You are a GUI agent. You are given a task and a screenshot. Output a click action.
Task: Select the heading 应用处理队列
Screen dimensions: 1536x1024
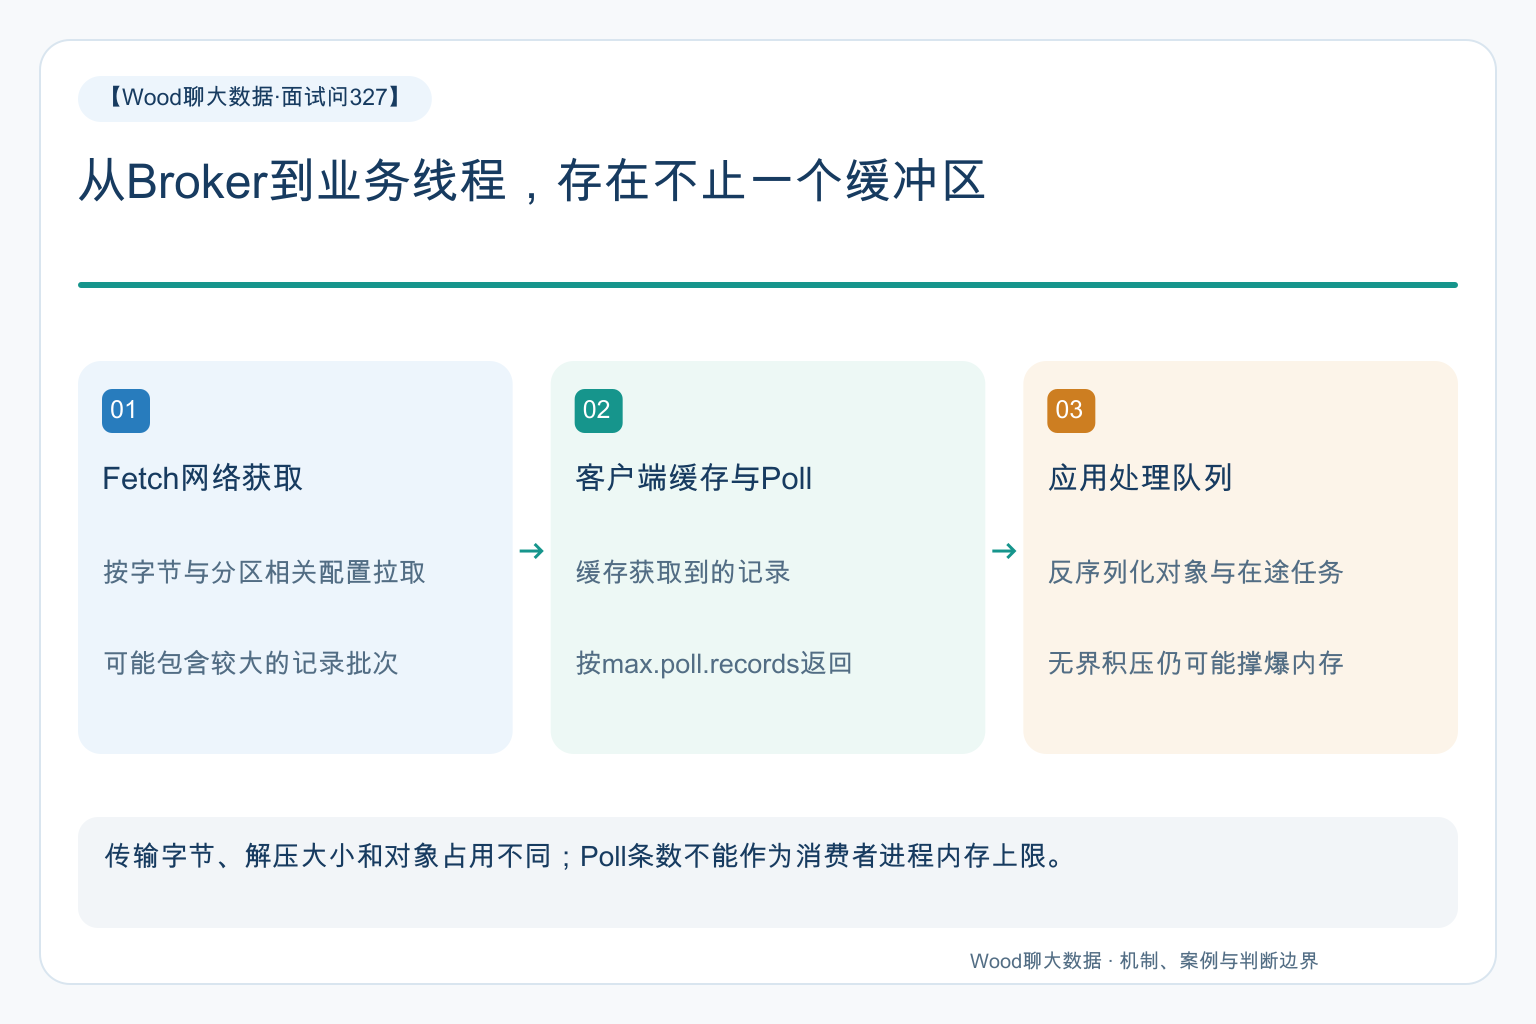coord(1140,478)
